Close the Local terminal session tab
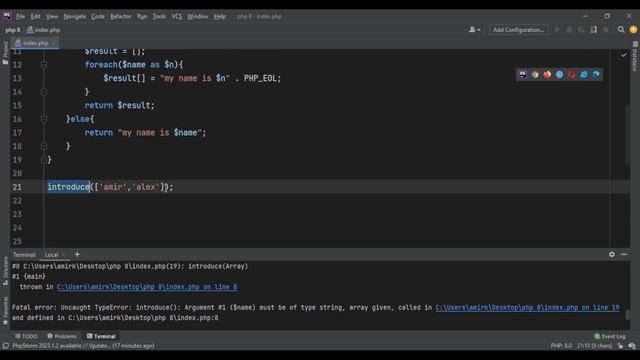The height and width of the screenshot is (360, 640). (x=63, y=255)
